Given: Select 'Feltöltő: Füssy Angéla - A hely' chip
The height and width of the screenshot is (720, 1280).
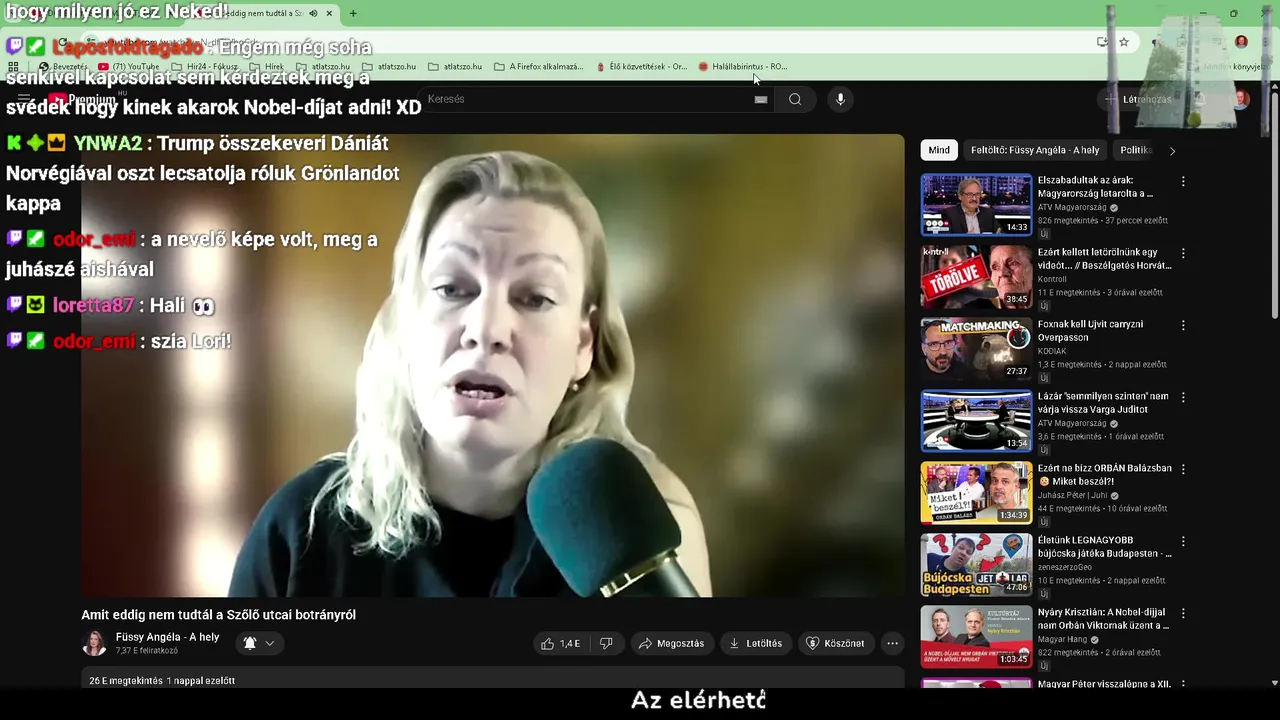Looking at the screenshot, I should point(1035,150).
